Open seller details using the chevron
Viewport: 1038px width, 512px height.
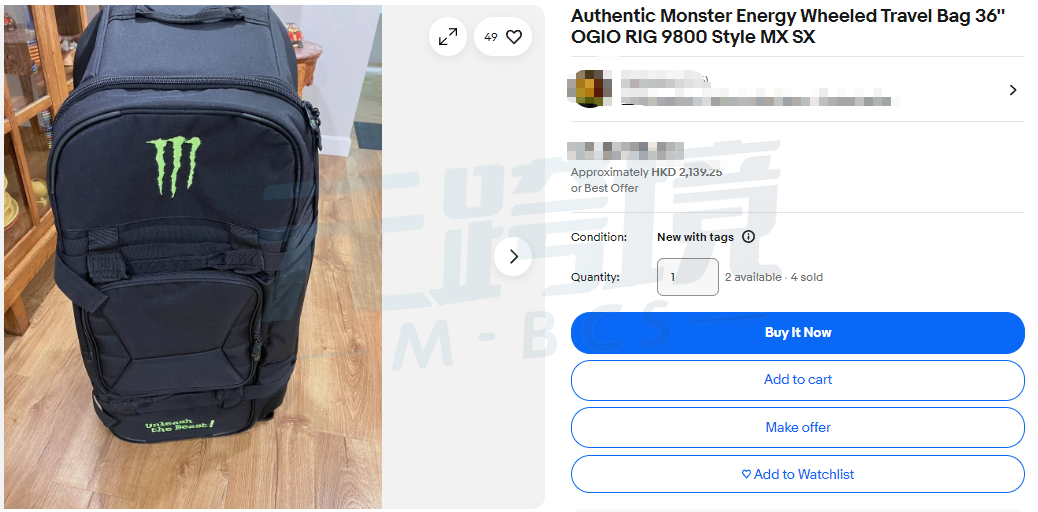[x=1012, y=89]
